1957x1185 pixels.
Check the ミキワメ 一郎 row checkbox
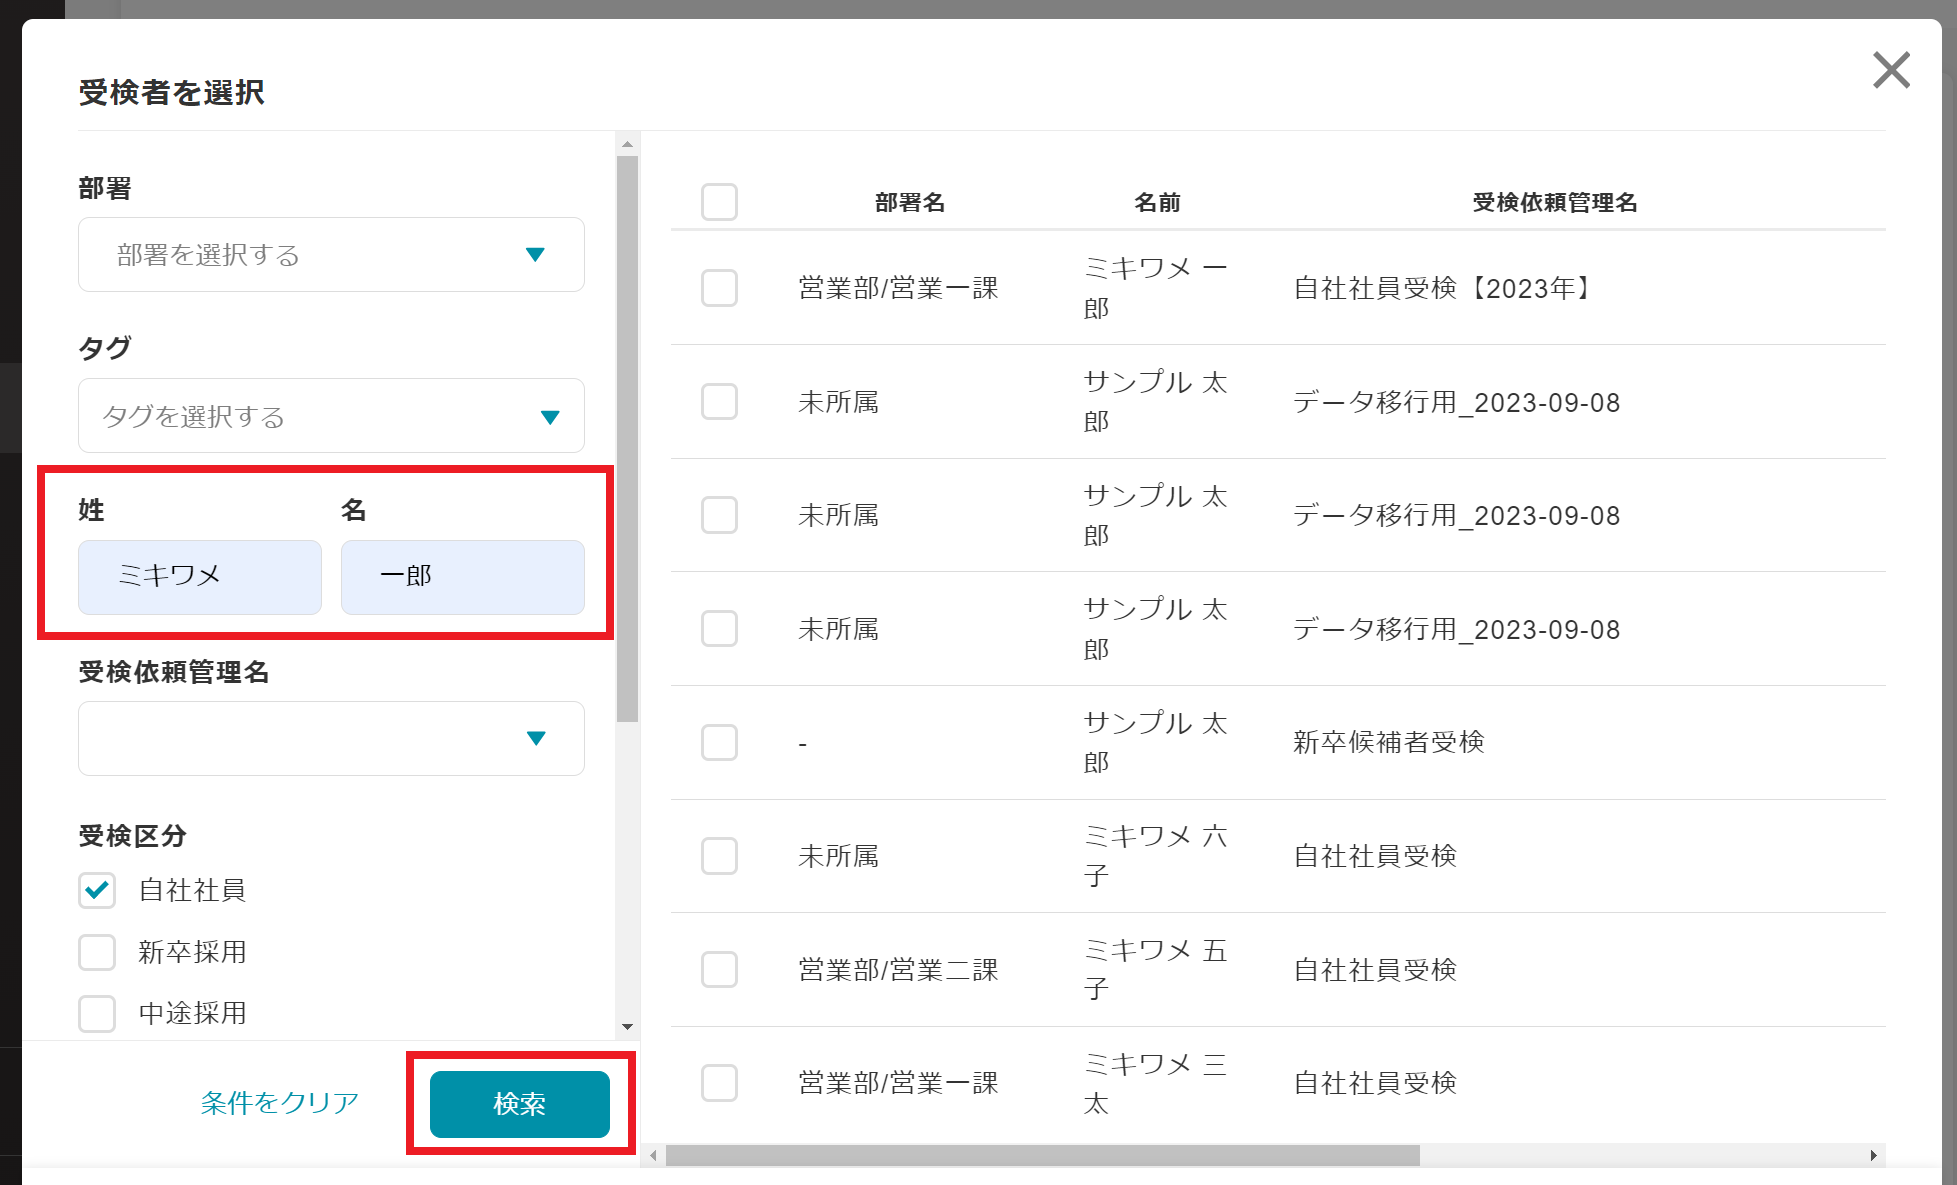[719, 288]
